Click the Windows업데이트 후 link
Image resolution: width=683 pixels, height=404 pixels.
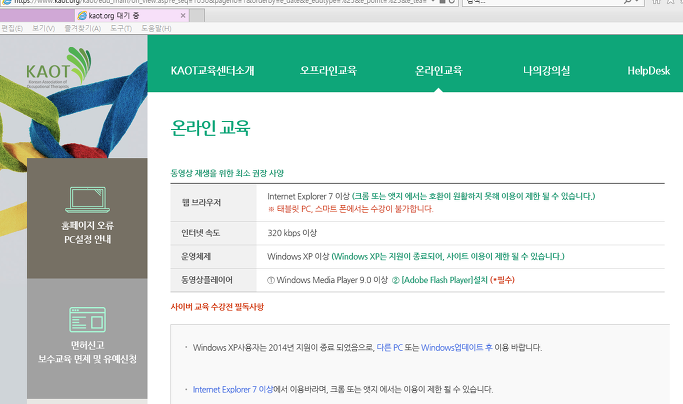456,347
